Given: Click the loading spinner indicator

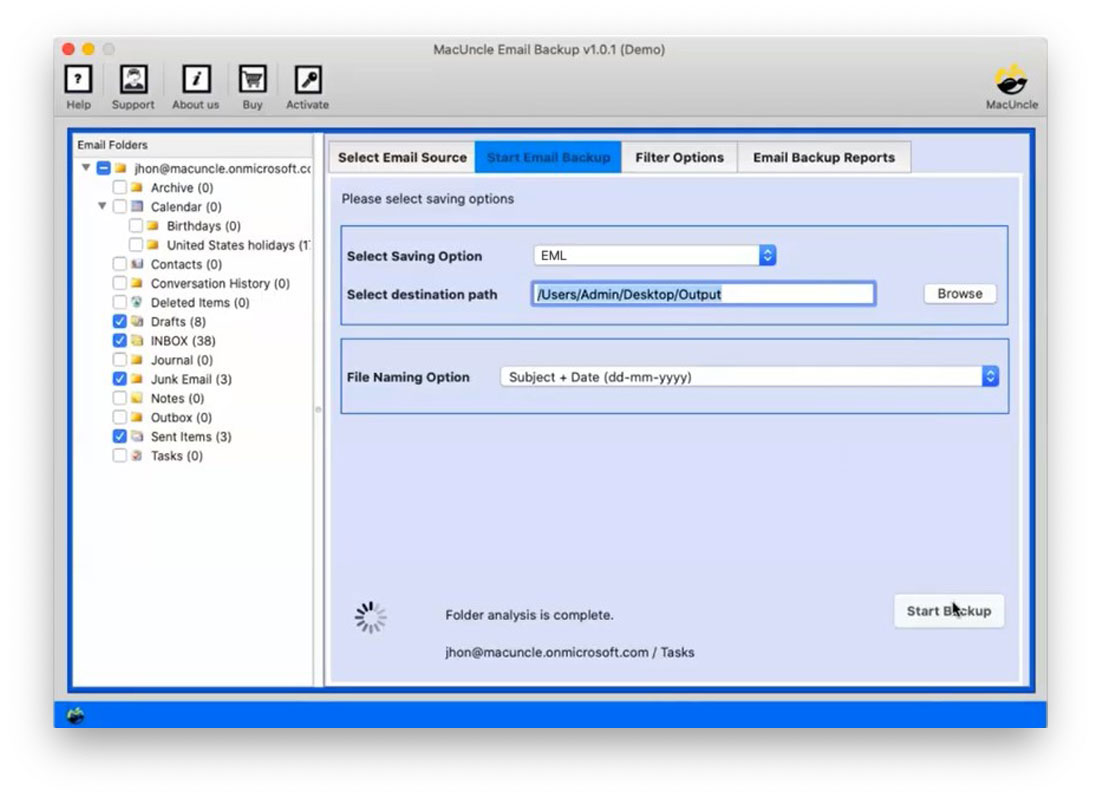Looking at the screenshot, I should (x=370, y=617).
